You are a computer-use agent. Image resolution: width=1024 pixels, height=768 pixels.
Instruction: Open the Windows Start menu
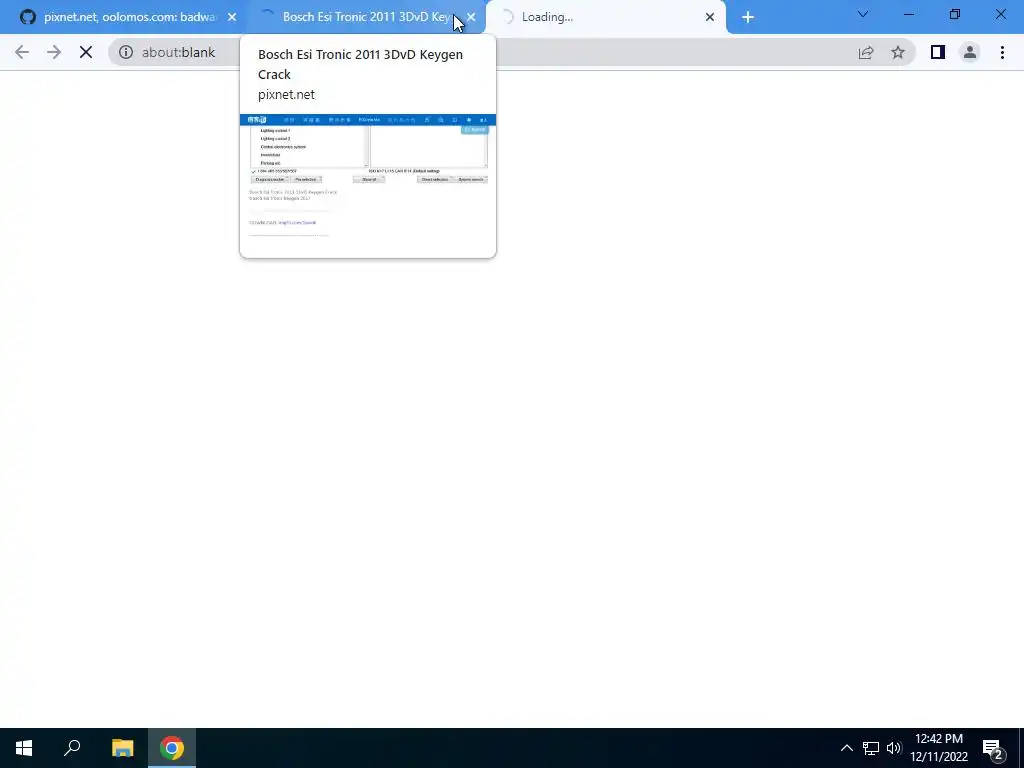pyautogui.click(x=24, y=748)
